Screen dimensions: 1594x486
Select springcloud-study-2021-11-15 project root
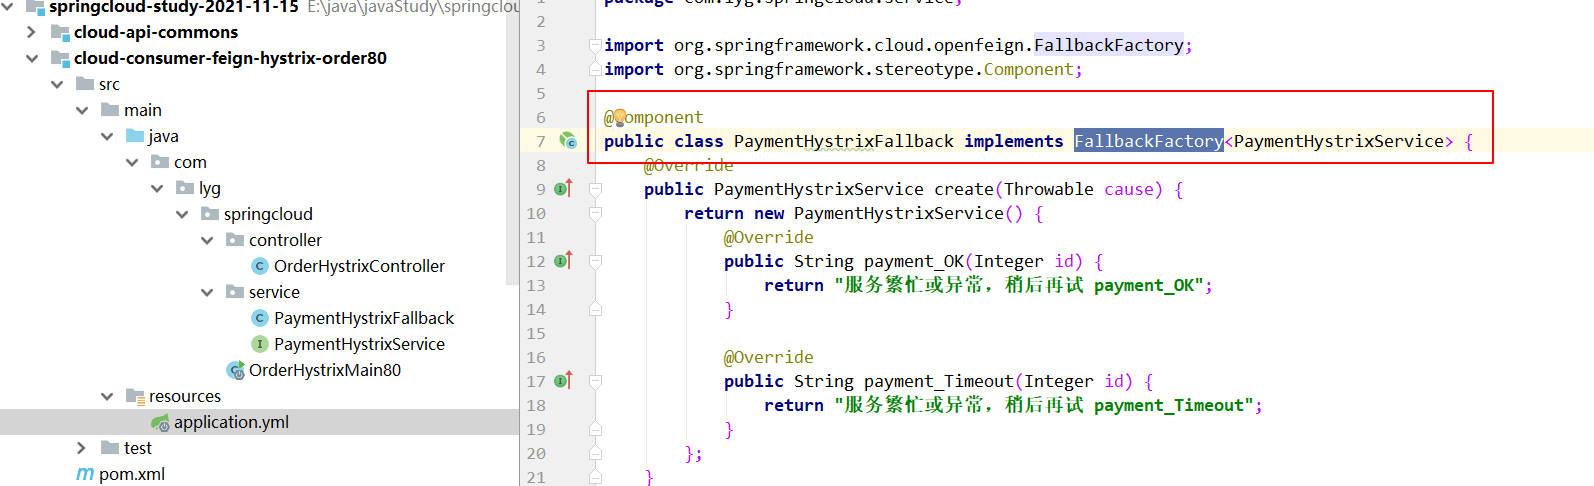point(174,7)
